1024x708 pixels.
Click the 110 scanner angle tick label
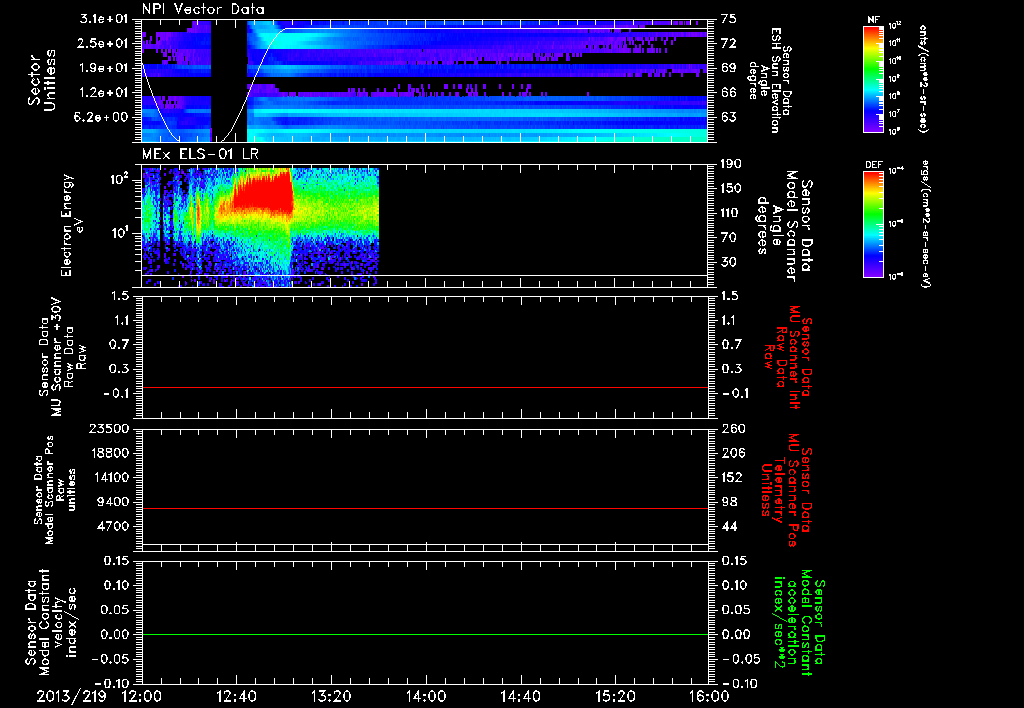coord(731,213)
